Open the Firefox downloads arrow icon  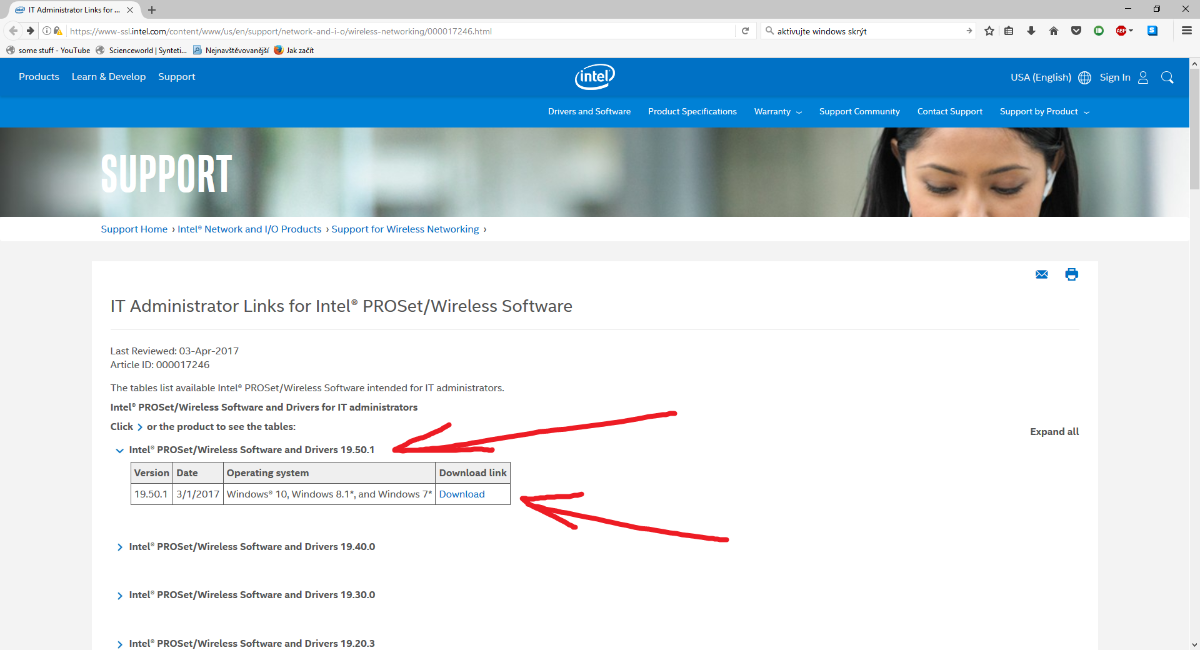[1031, 31]
